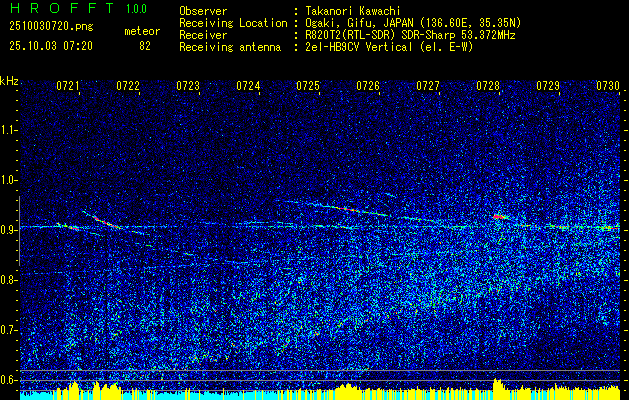Click the 0.6 kHz axis label
629x400 pixels.
[9, 380]
